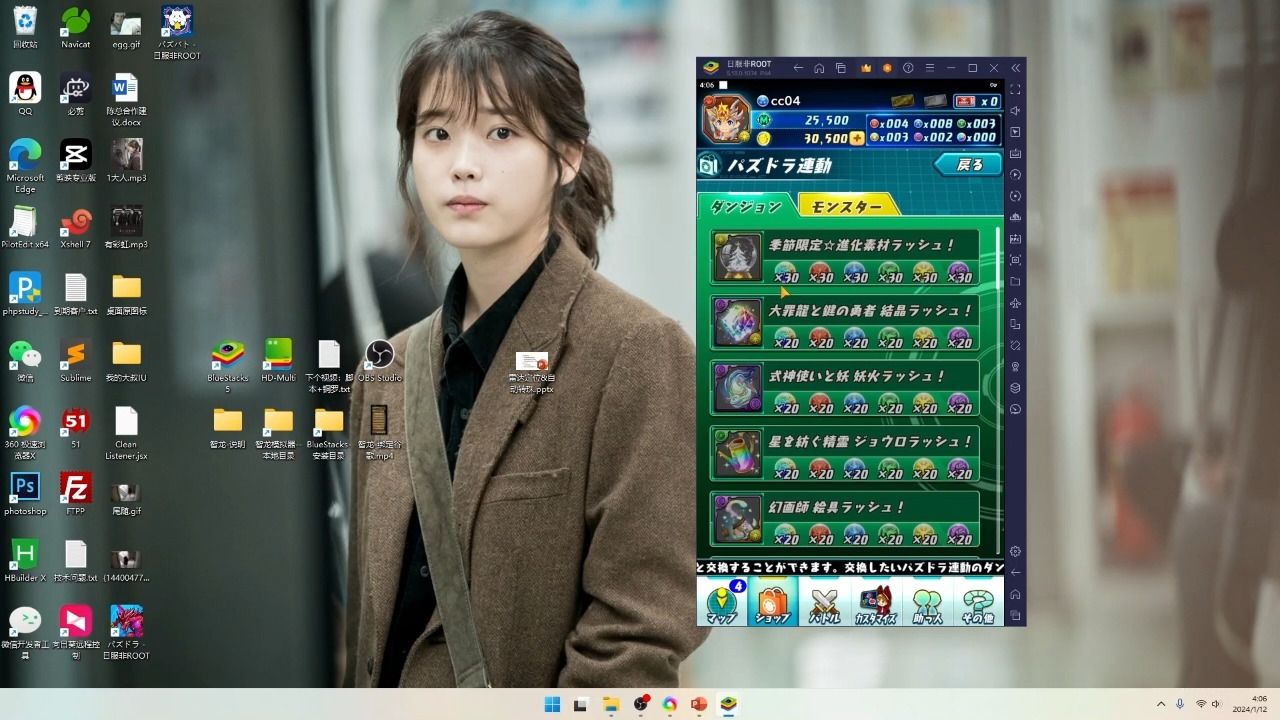Tap the snow globe thumbnail of 季節限定 rush
The image size is (1280, 720).
click(x=738, y=258)
